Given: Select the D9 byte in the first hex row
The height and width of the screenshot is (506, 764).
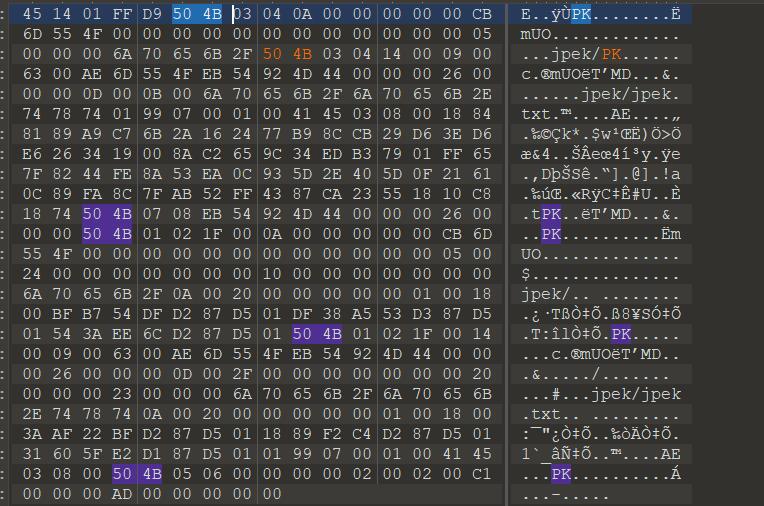Looking at the screenshot, I should (154, 14).
